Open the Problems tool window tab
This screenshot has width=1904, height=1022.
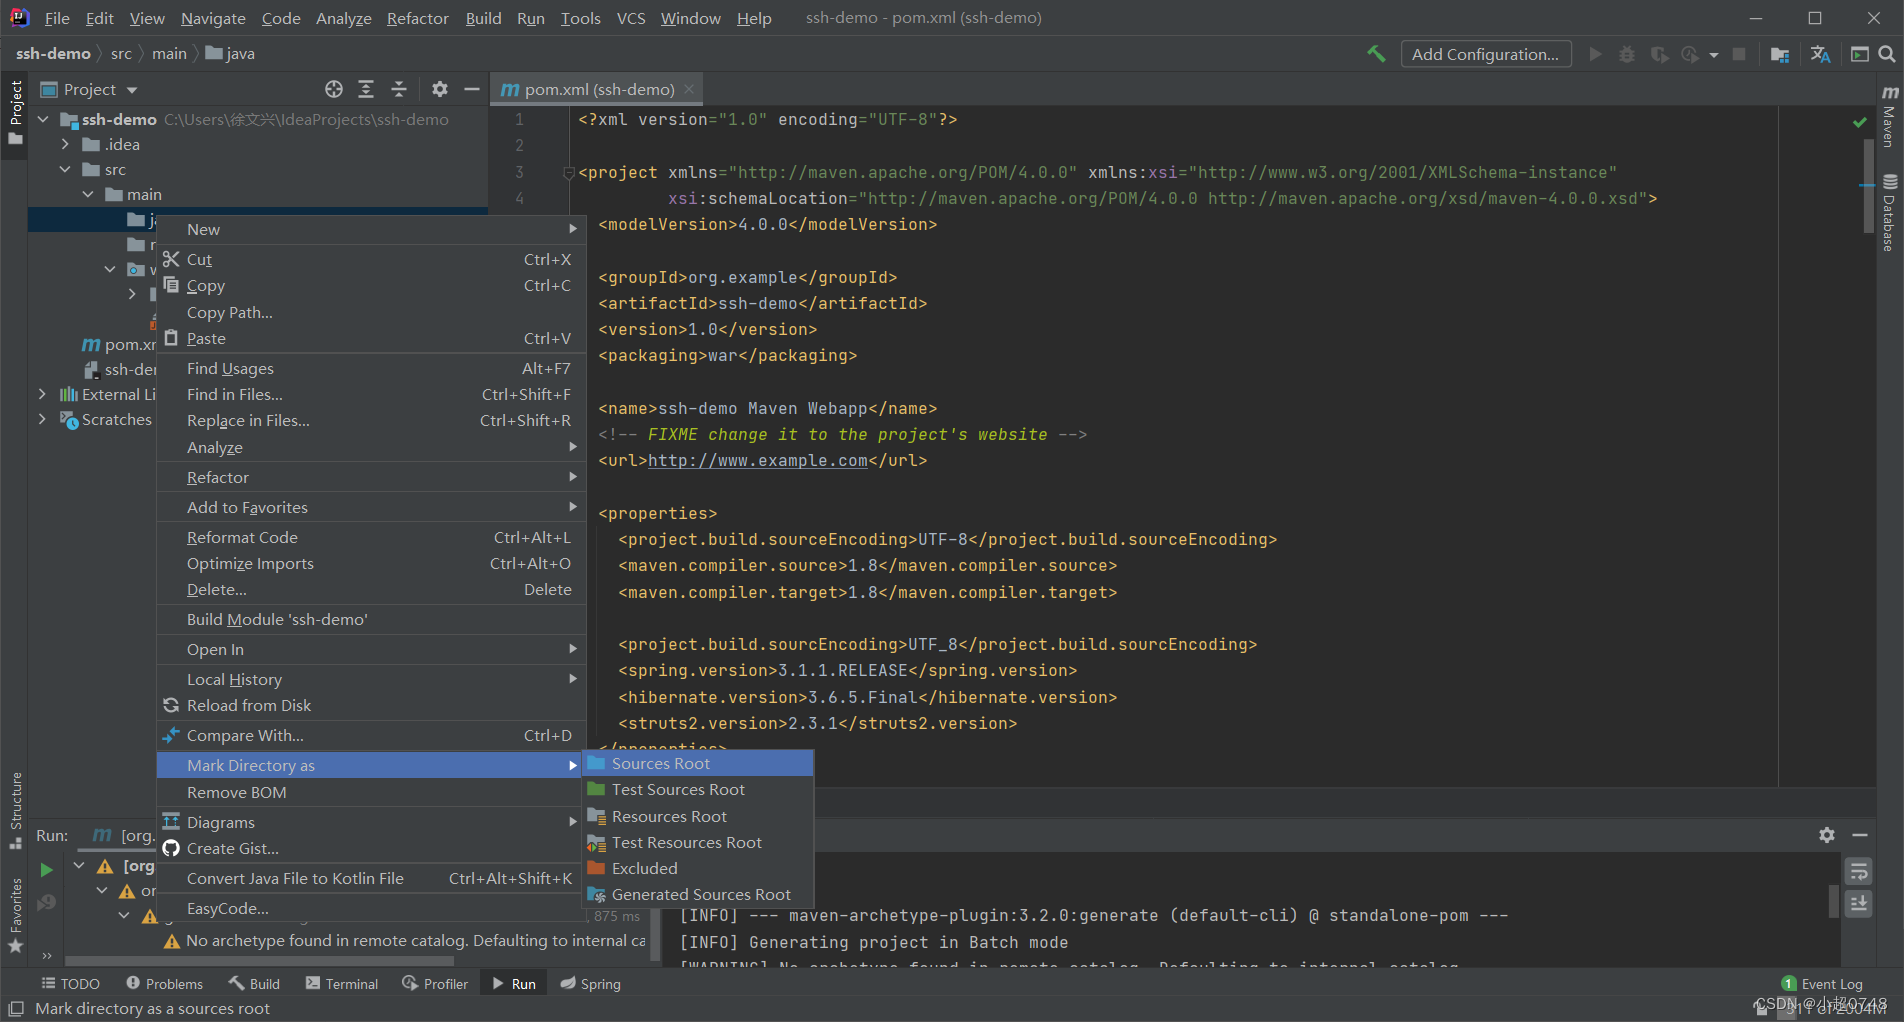164,984
